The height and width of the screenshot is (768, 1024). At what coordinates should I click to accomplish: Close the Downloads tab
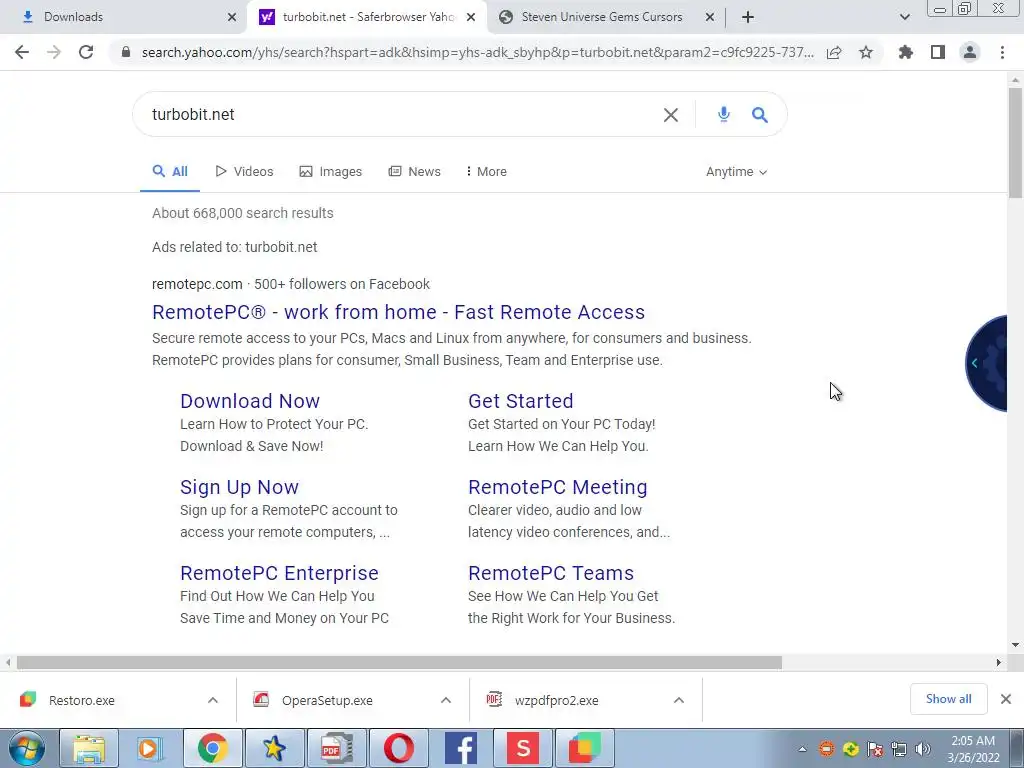coord(232,17)
